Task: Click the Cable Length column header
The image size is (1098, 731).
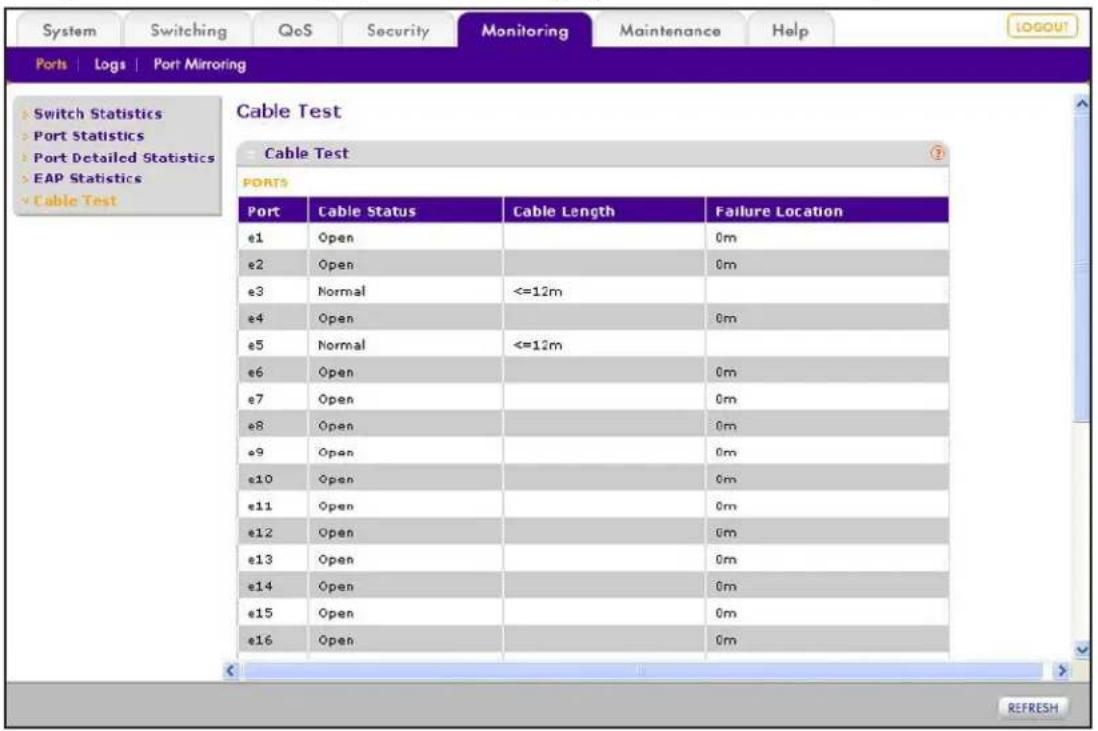Action: pos(604,211)
